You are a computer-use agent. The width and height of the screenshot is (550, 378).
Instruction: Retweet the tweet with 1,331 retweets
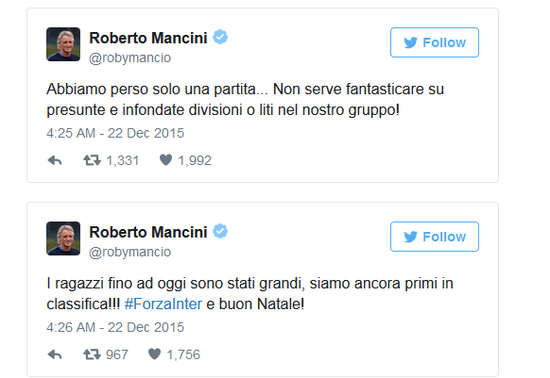92,161
